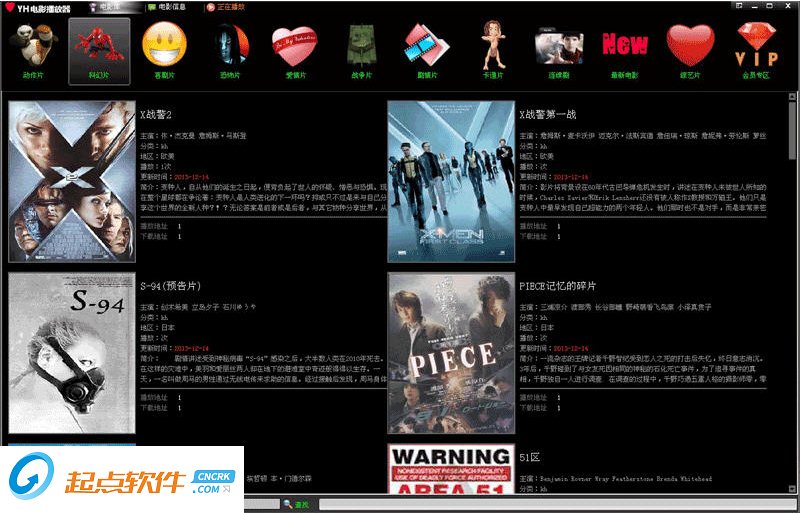
Task: Click the movie list scrollbar up arrow
Action: pos(792,97)
